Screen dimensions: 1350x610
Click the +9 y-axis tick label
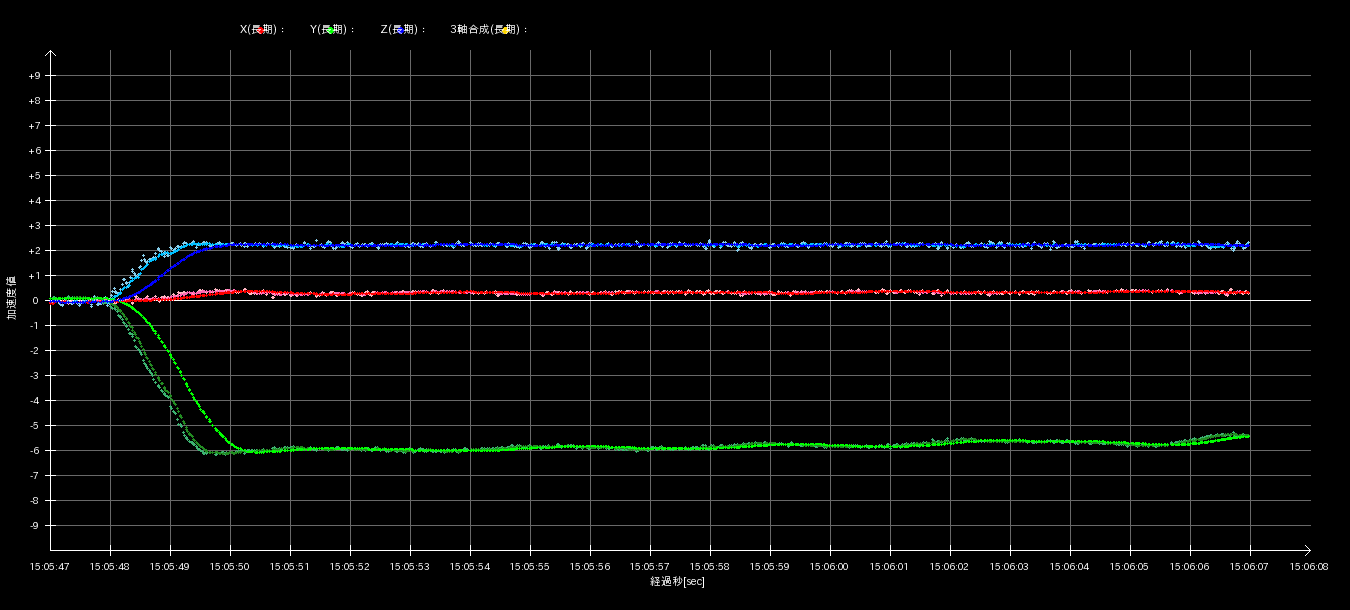35,76
